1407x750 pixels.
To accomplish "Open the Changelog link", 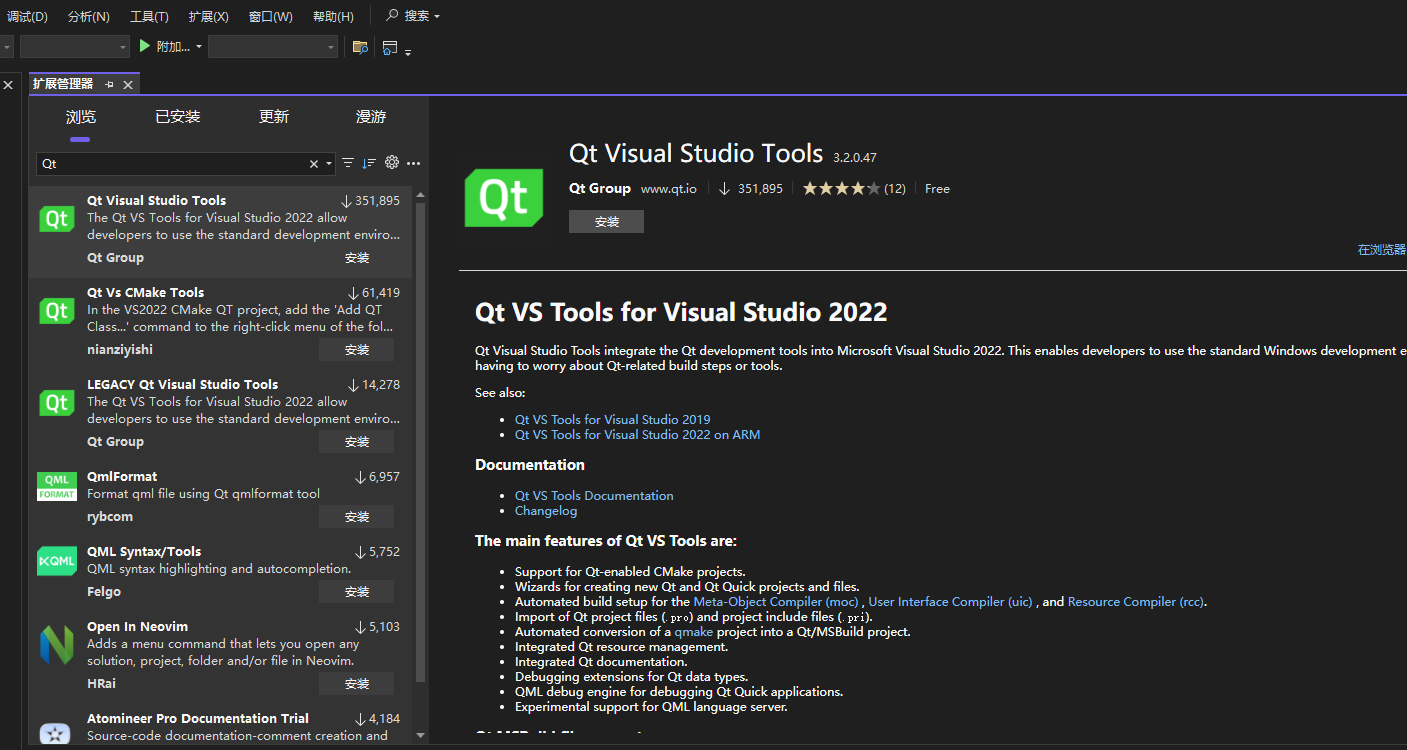I will (x=546, y=511).
